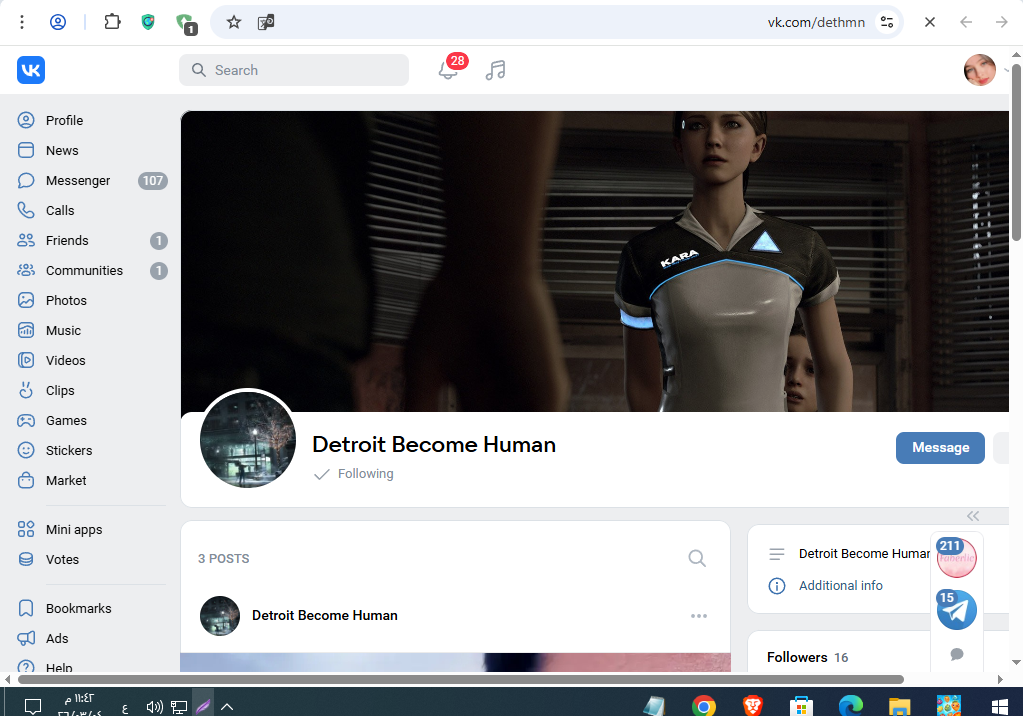The width and height of the screenshot is (1023, 716).
Task: Click the horizontal scrollbar thumb
Action: (x=461, y=679)
